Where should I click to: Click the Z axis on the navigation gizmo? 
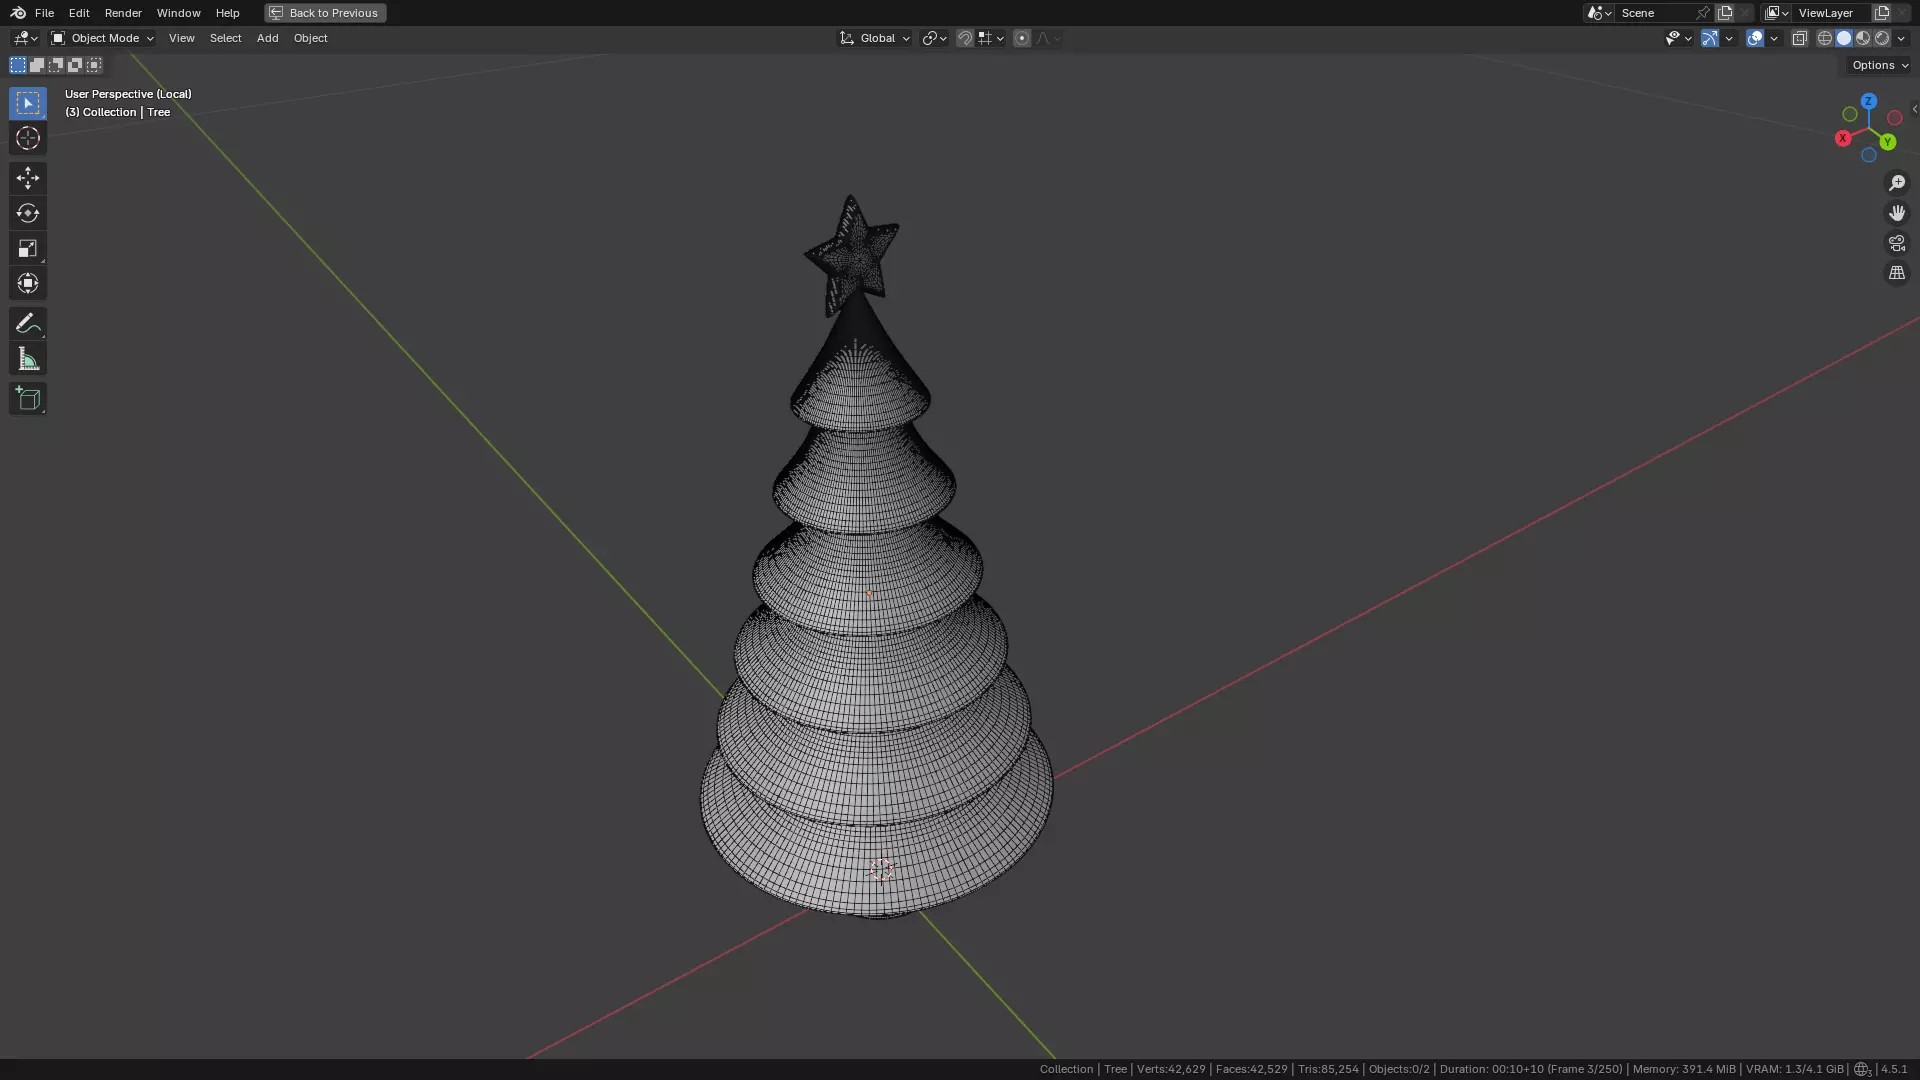click(1869, 101)
